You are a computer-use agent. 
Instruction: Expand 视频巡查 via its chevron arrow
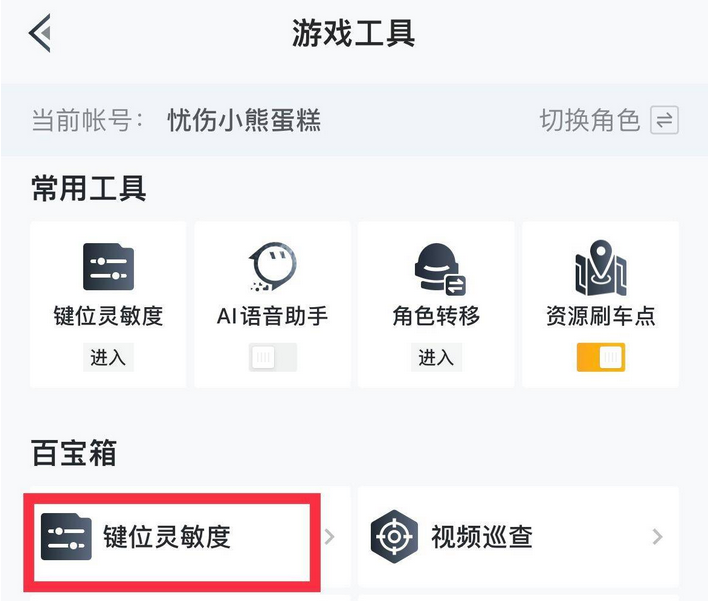pyautogui.click(x=657, y=537)
